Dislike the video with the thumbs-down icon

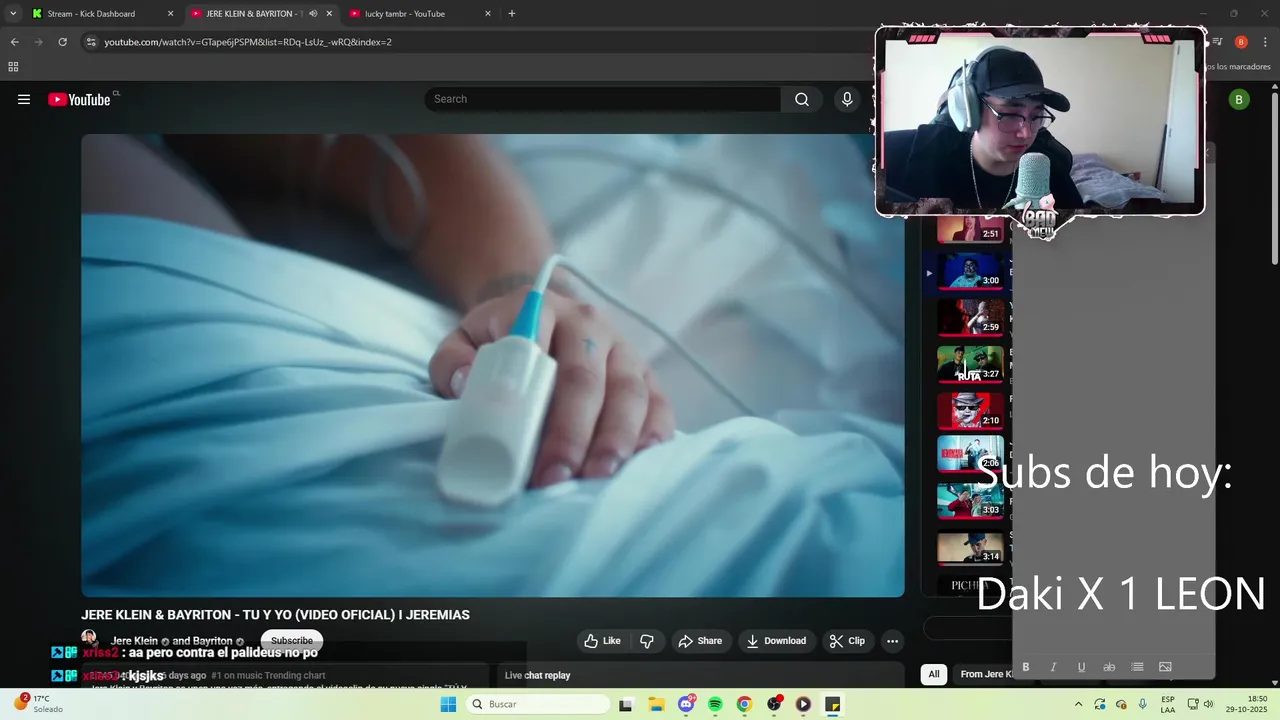click(647, 641)
